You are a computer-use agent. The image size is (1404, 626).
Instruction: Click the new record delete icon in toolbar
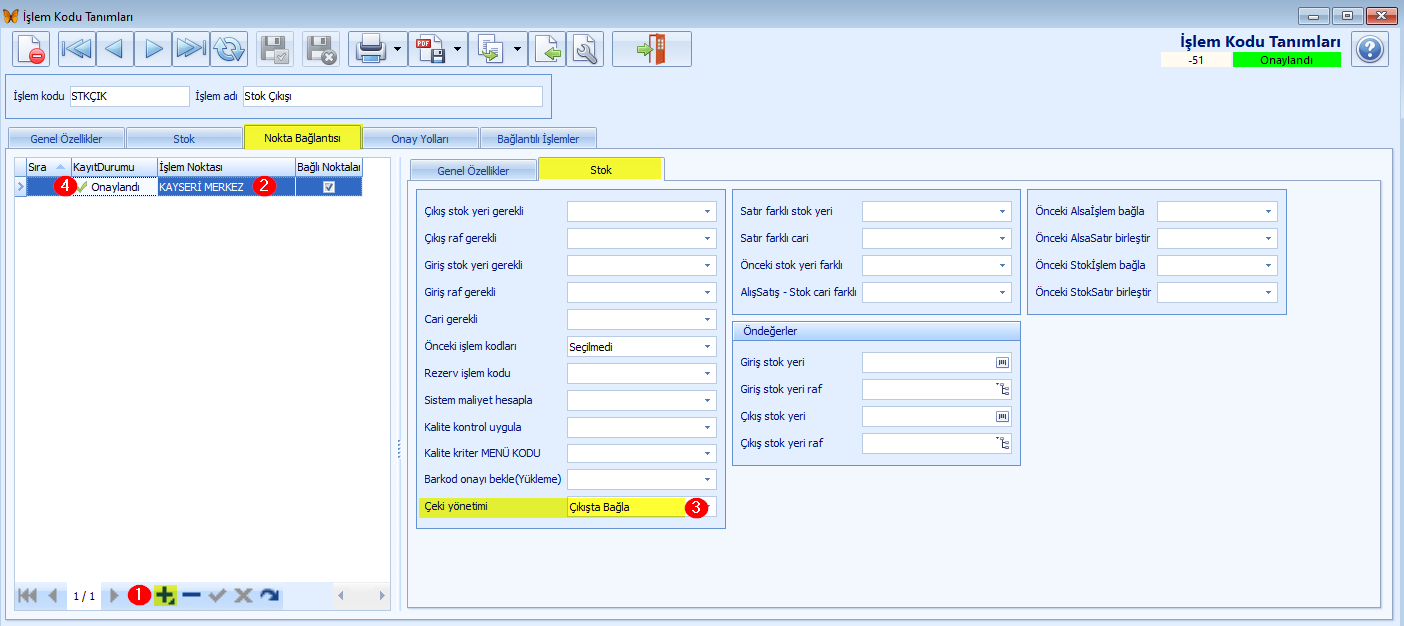tap(31, 49)
